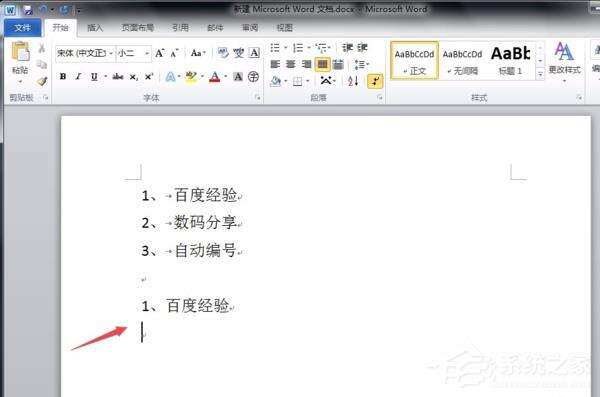
Task: Toggle show/hide paragraph marks button
Action: 375,80
